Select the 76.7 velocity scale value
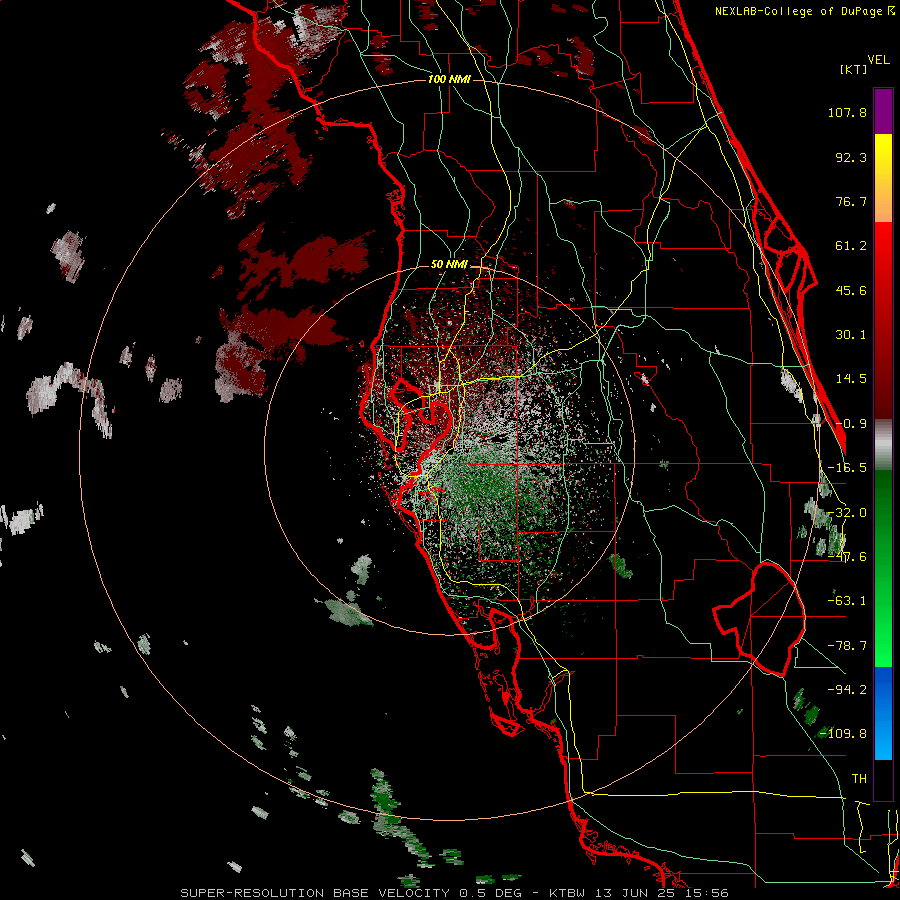The height and width of the screenshot is (900, 900). point(851,201)
